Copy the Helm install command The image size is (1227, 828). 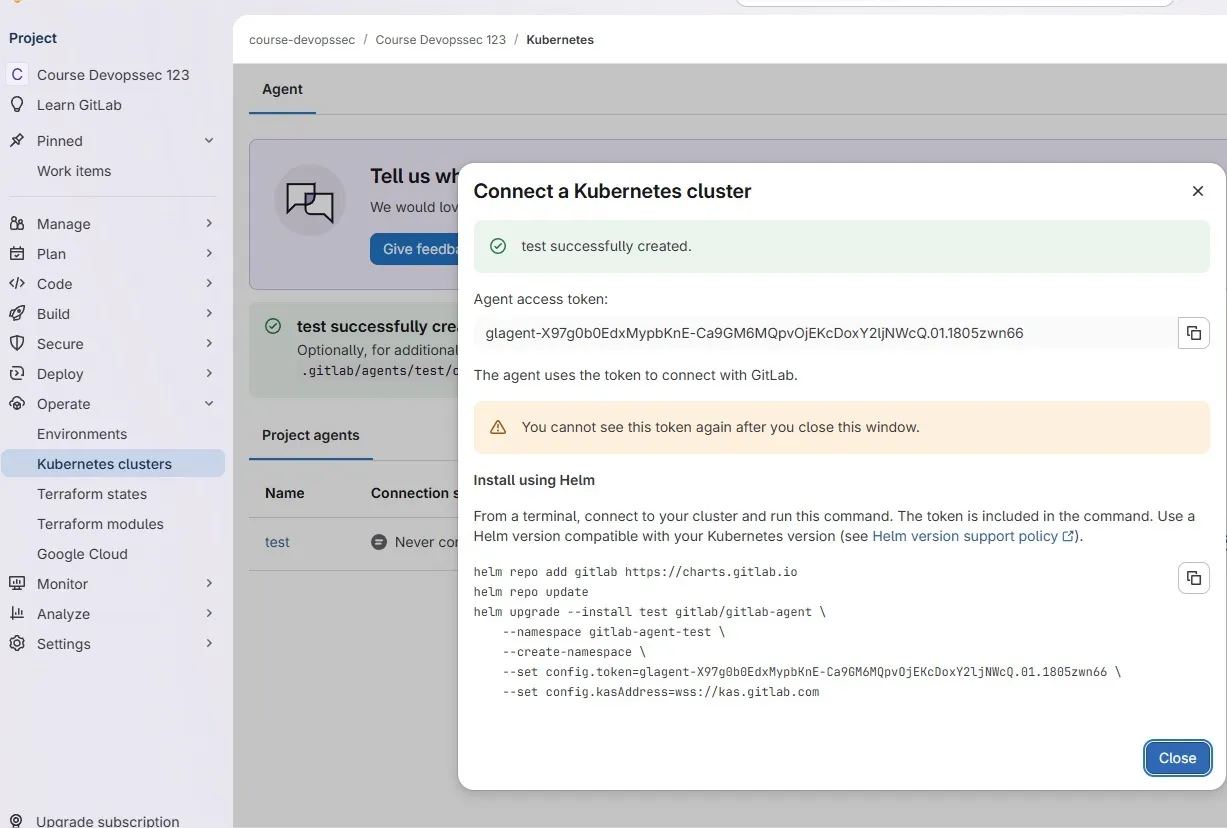click(1193, 578)
